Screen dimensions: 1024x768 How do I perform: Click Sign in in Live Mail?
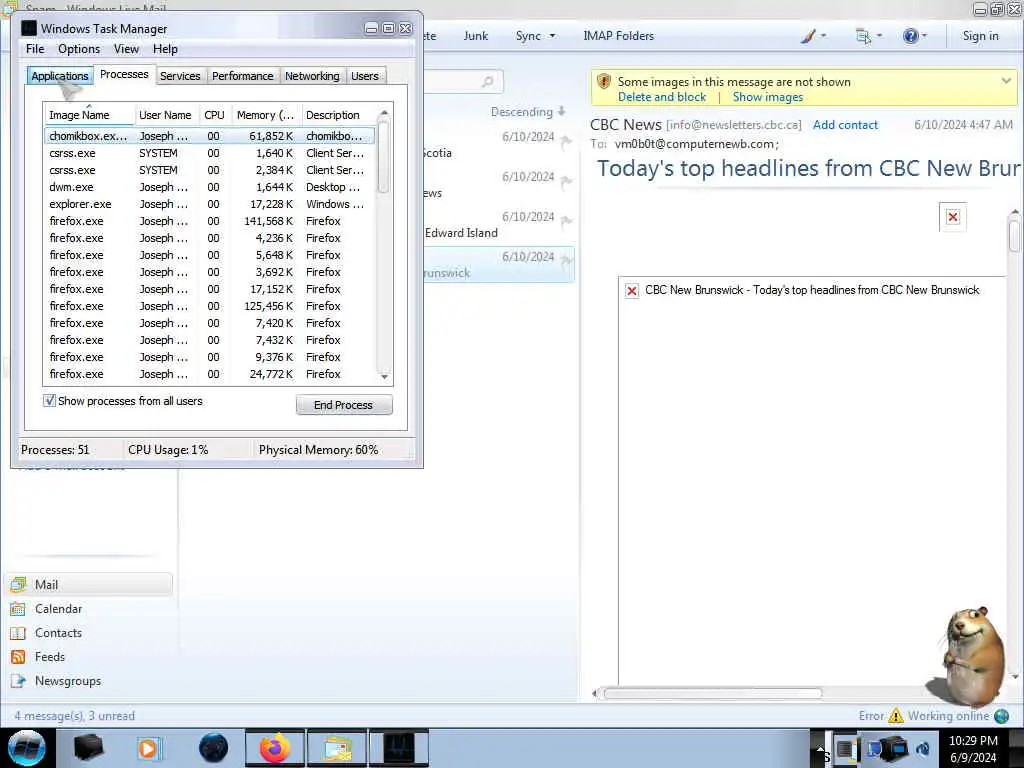(x=980, y=36)
